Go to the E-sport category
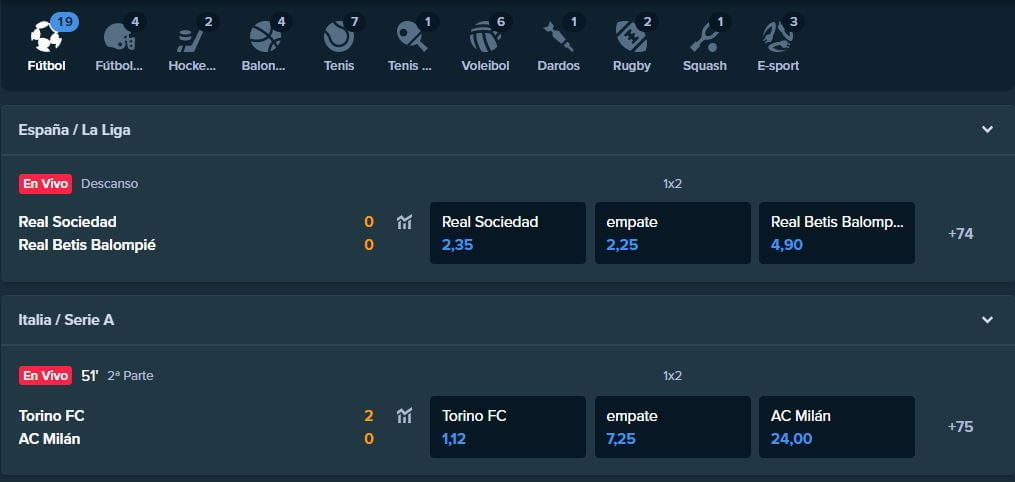The image size is (1015, 482). tap(778, 38)
